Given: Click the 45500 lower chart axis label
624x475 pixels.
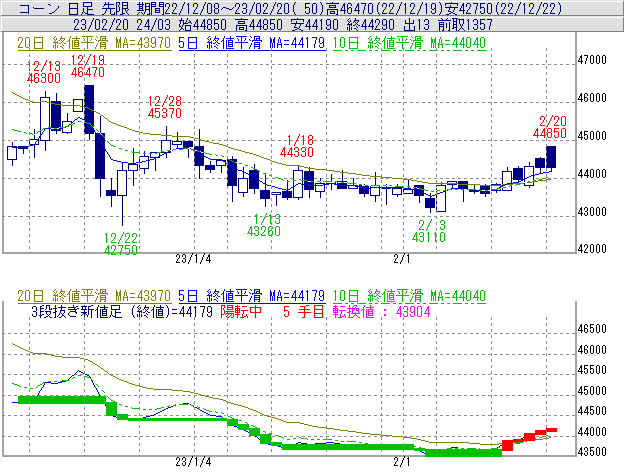Looking at the screenshot, I should pyautogui.click(x=592, y=370).
